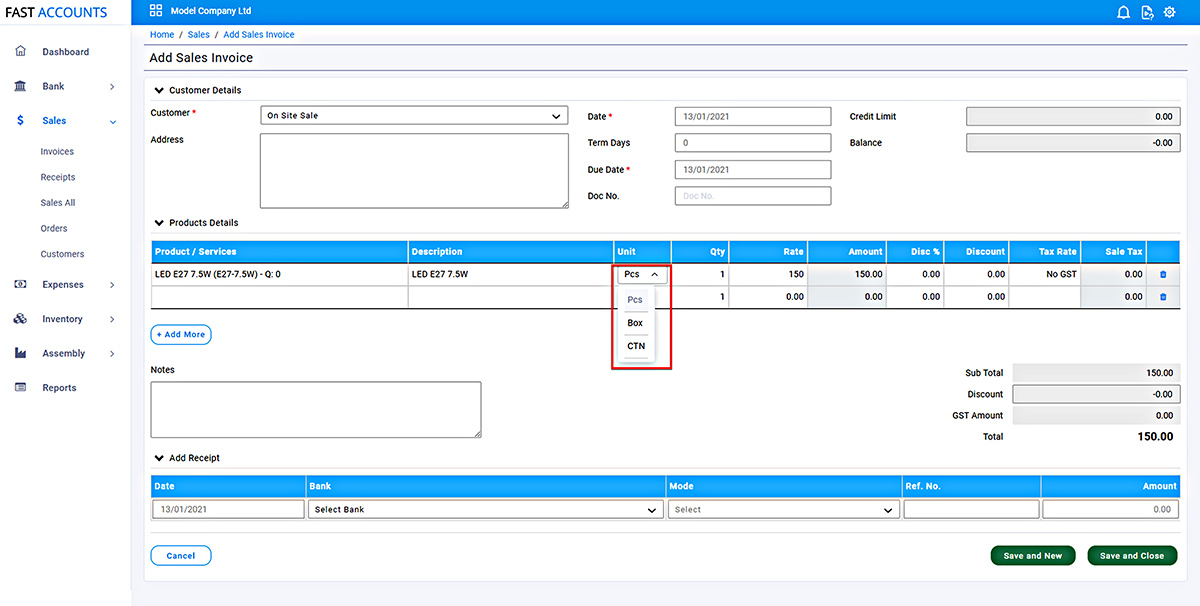The height and width of the screenshot is (606, 1200).
Task: Click the Expenses money icon
Action: pyautogui.click(x=21, y=284)
